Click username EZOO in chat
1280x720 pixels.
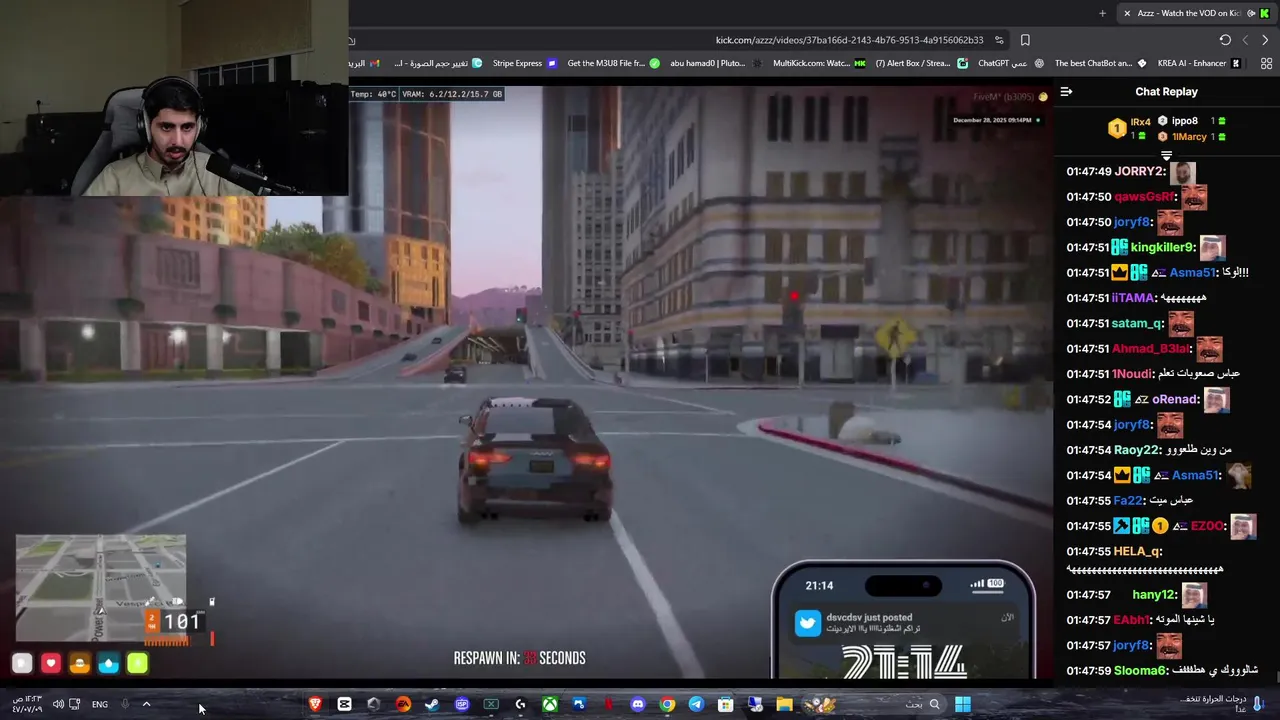(x=1207, y=526)
